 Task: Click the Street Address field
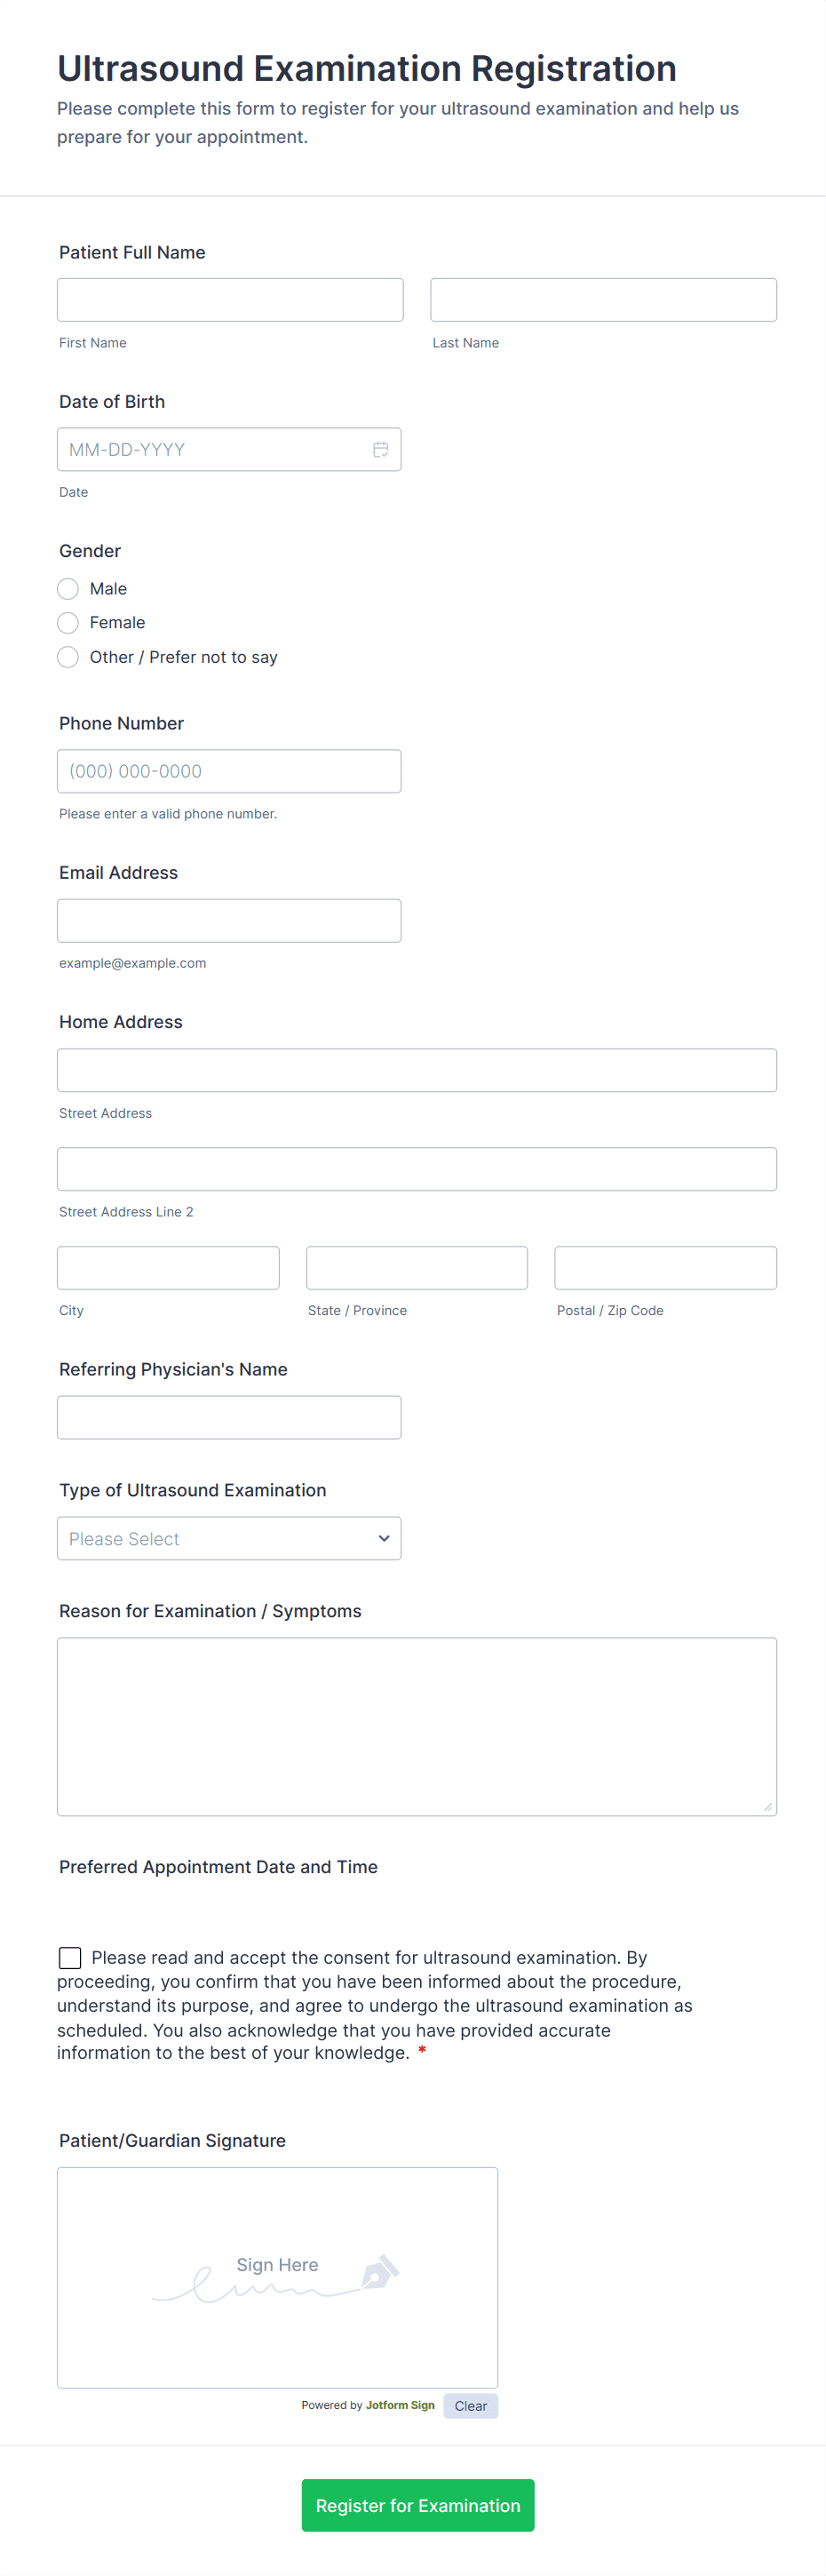pyautogui.click(x=417, y=1069)
